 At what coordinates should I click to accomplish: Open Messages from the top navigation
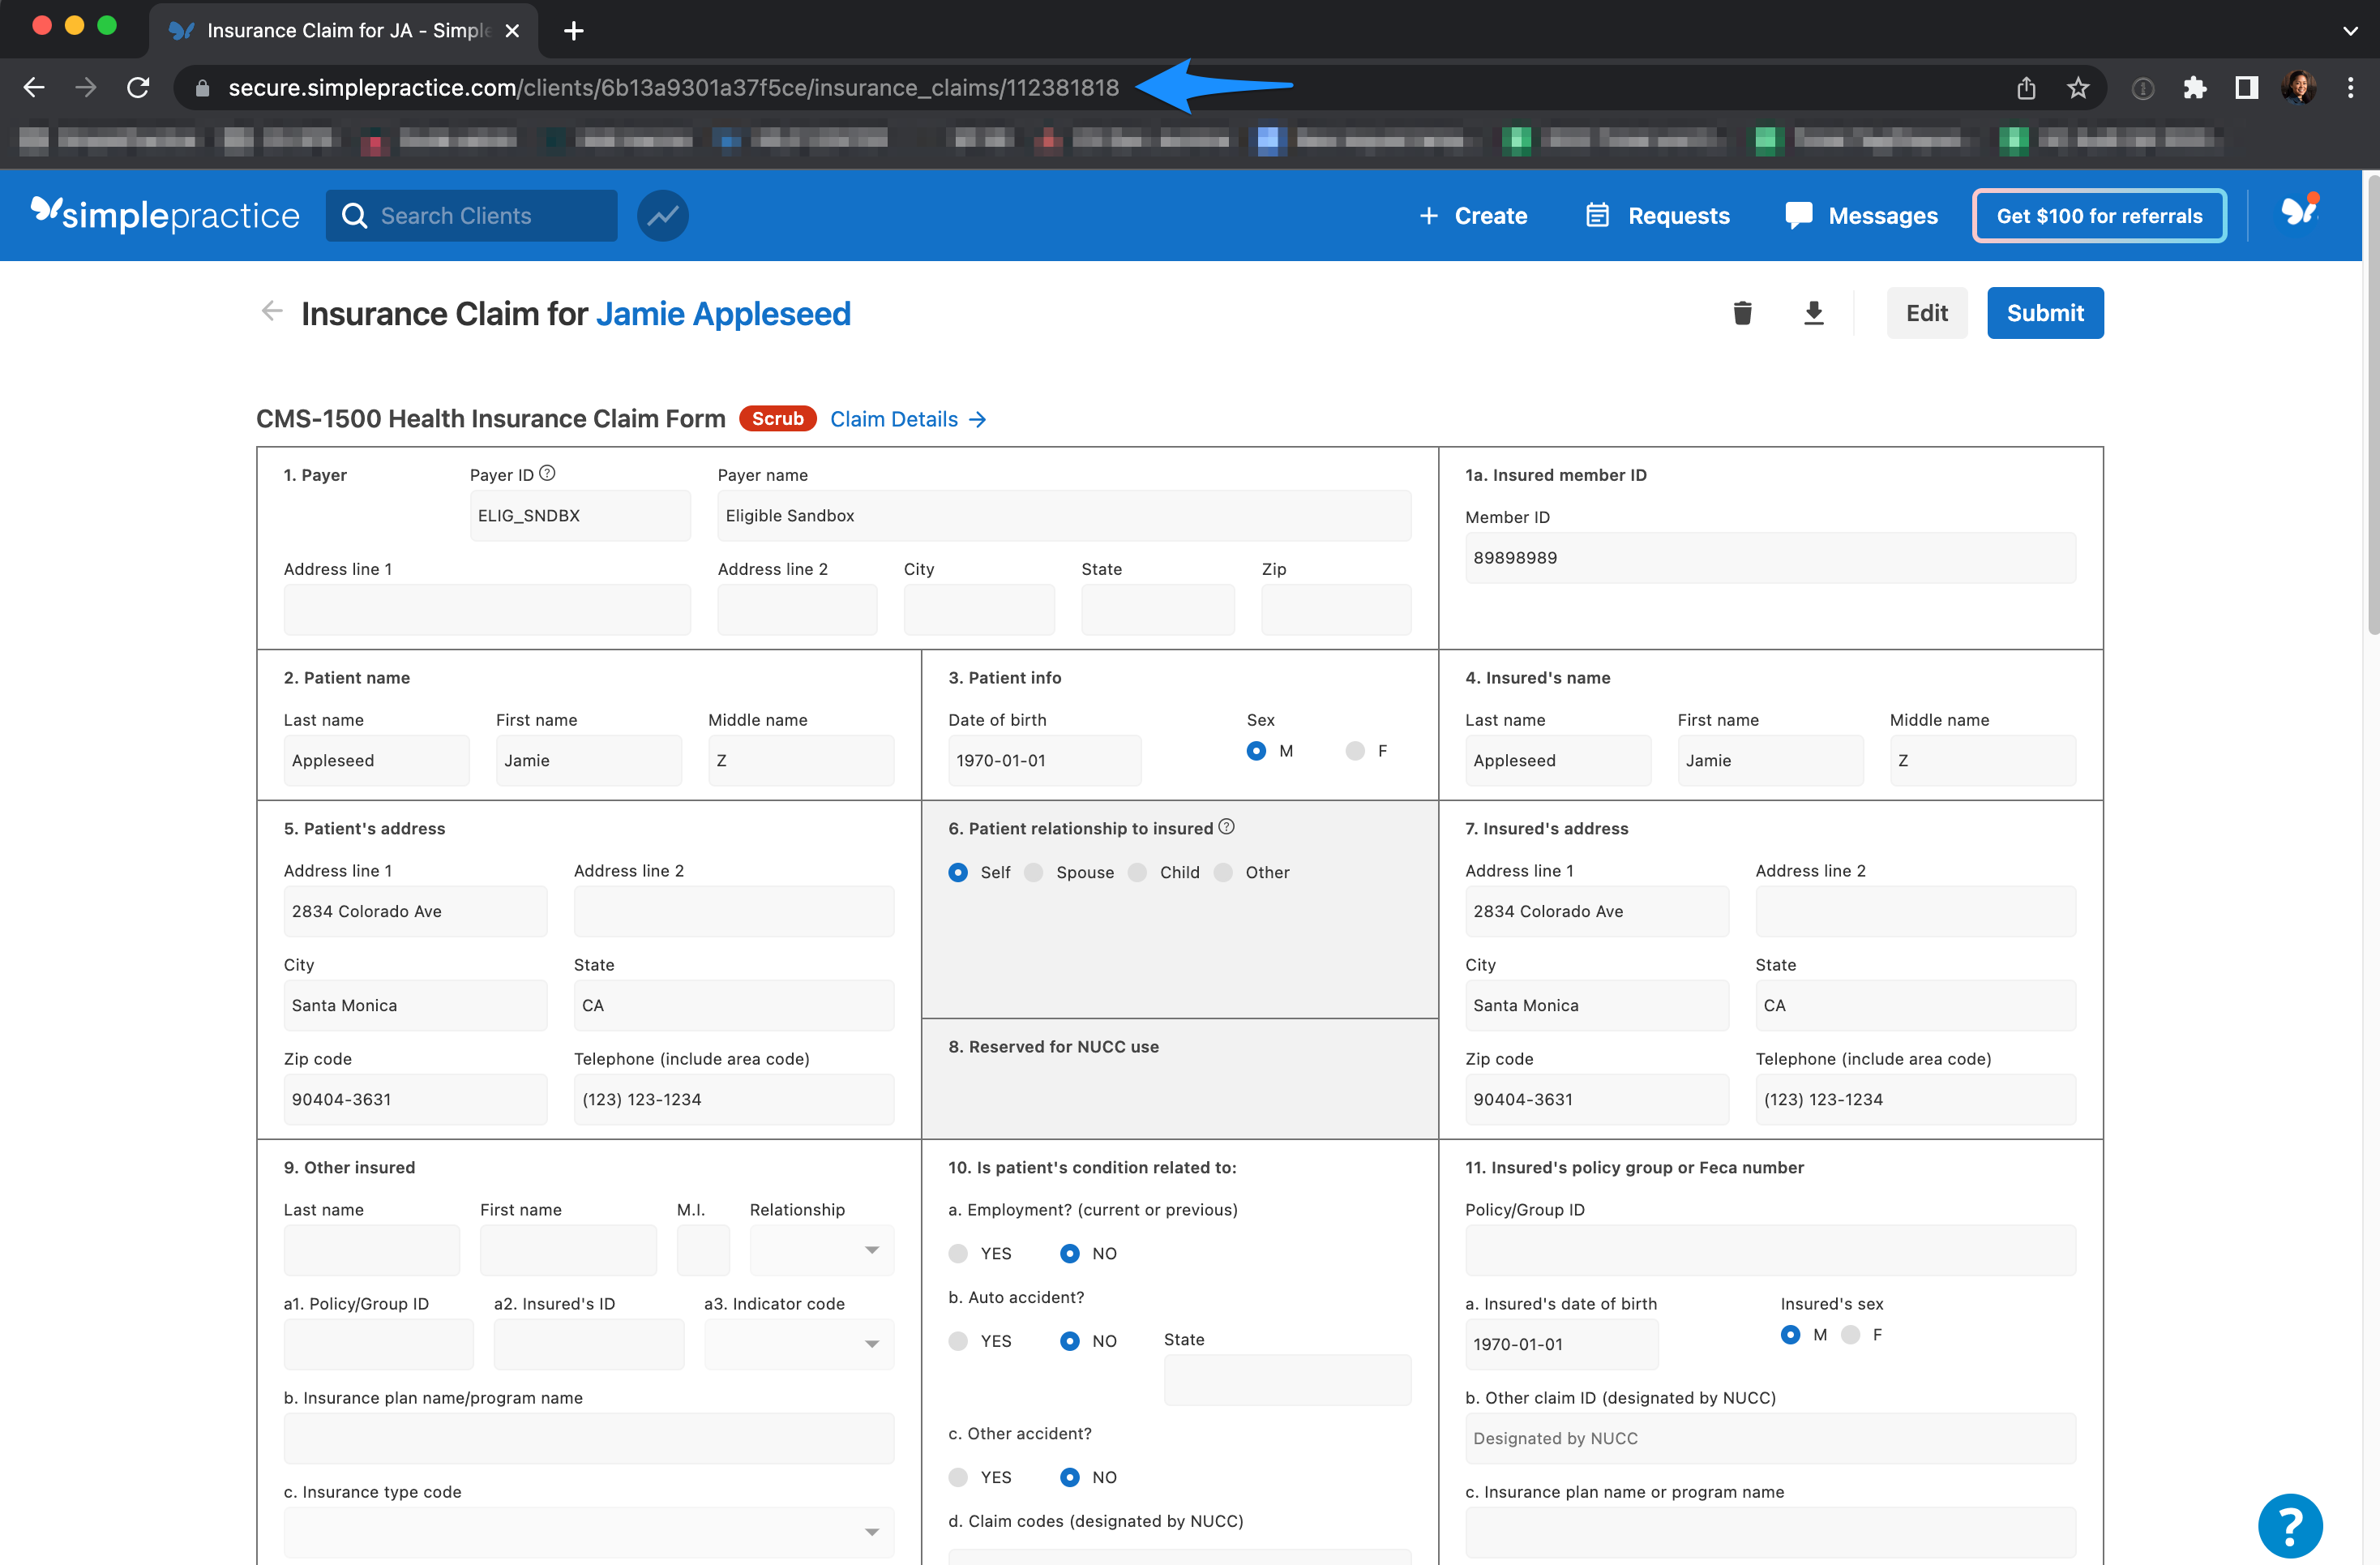[x=1861, y=215]
